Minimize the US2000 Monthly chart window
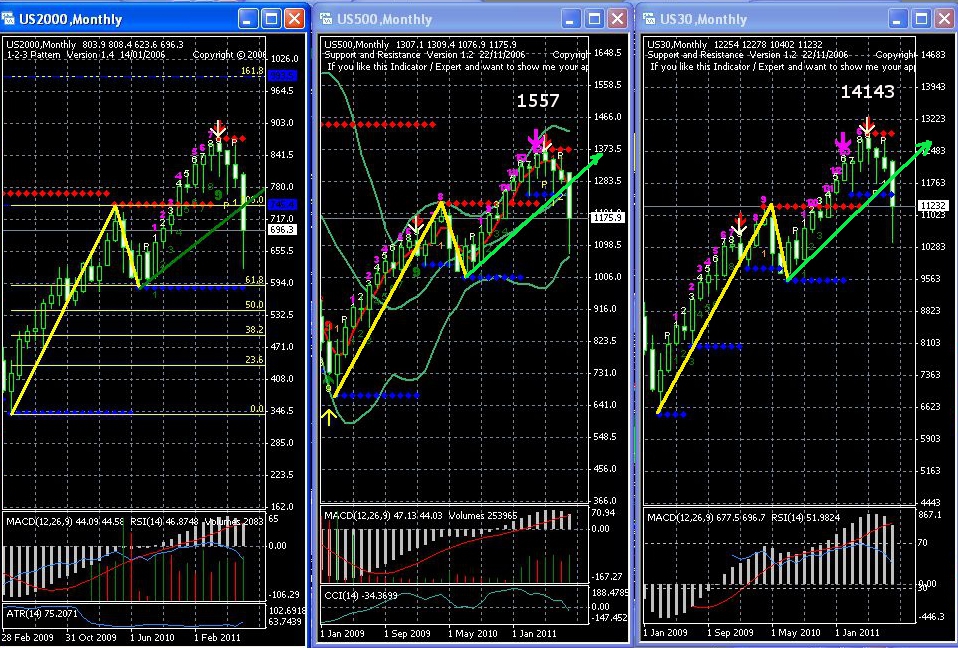 (248, 19)
